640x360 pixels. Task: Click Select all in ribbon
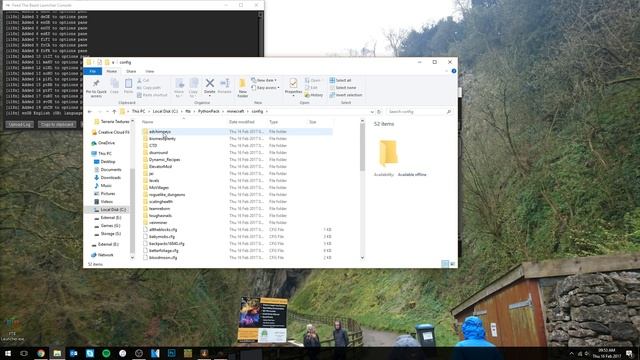click(340, 80)
